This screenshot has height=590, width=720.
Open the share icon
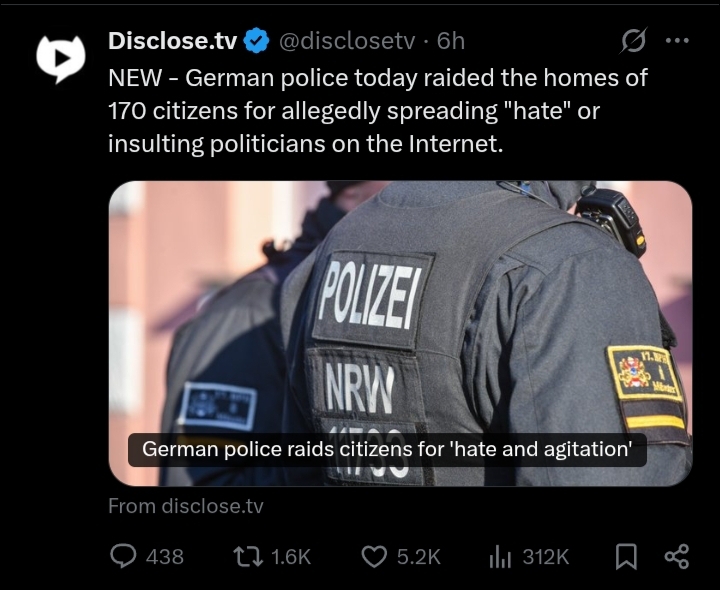click(677, 556)
